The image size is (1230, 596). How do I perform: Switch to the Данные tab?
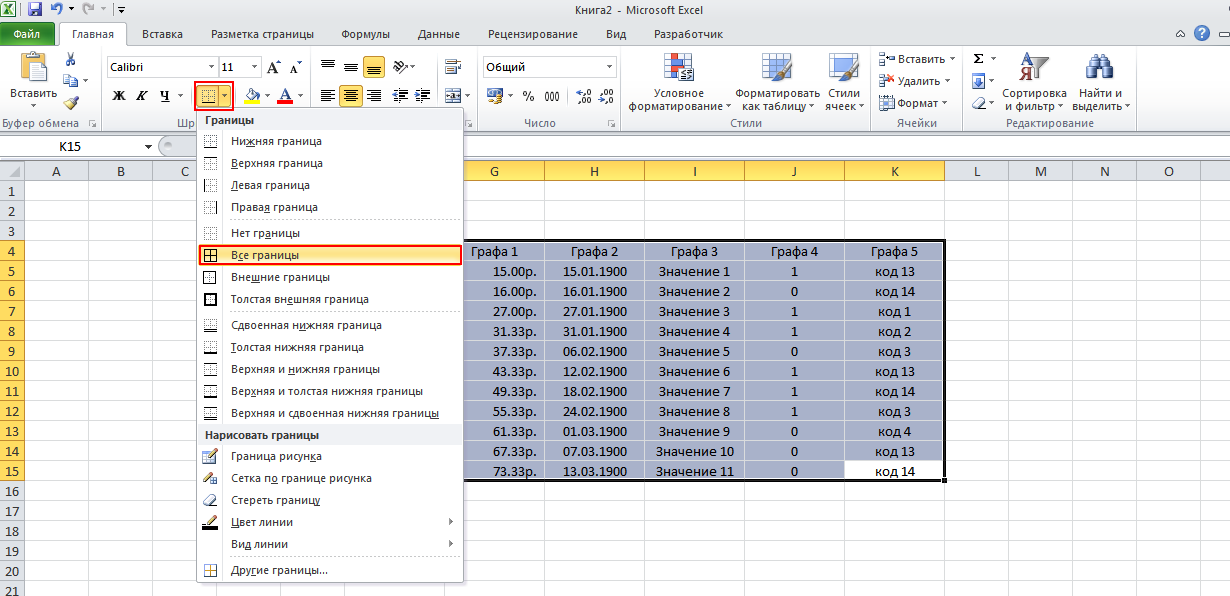[438, 34]
